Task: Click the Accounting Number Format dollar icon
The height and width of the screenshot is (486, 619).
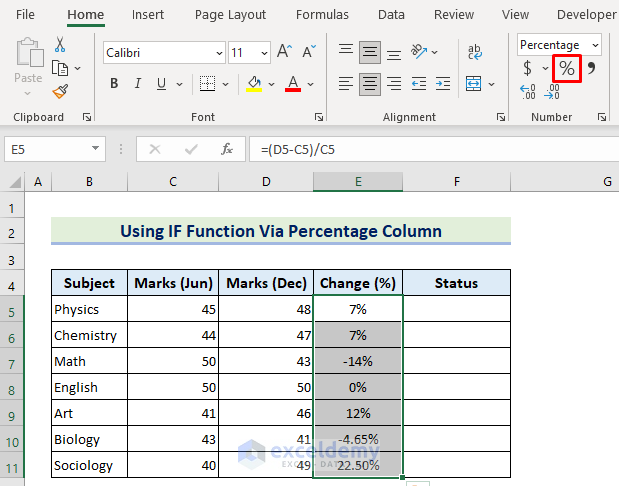Action: (x=527, y=68)
